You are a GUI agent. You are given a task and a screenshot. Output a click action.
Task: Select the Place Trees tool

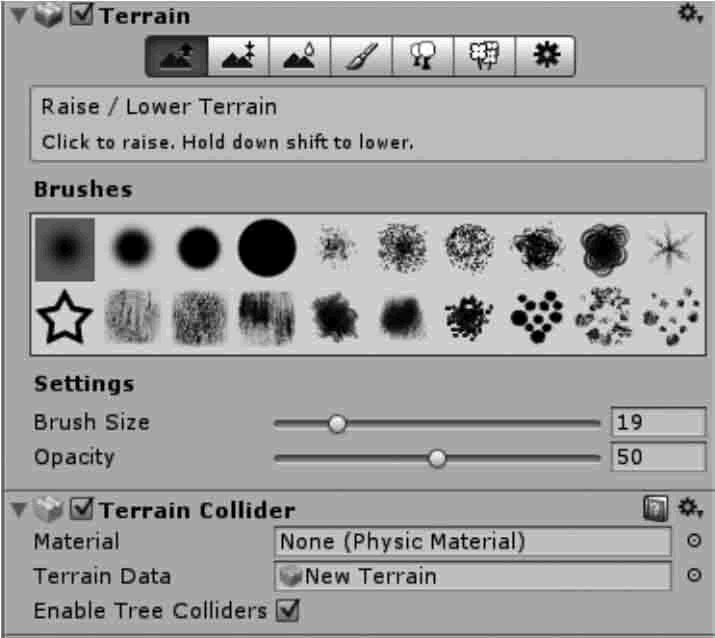423,58
